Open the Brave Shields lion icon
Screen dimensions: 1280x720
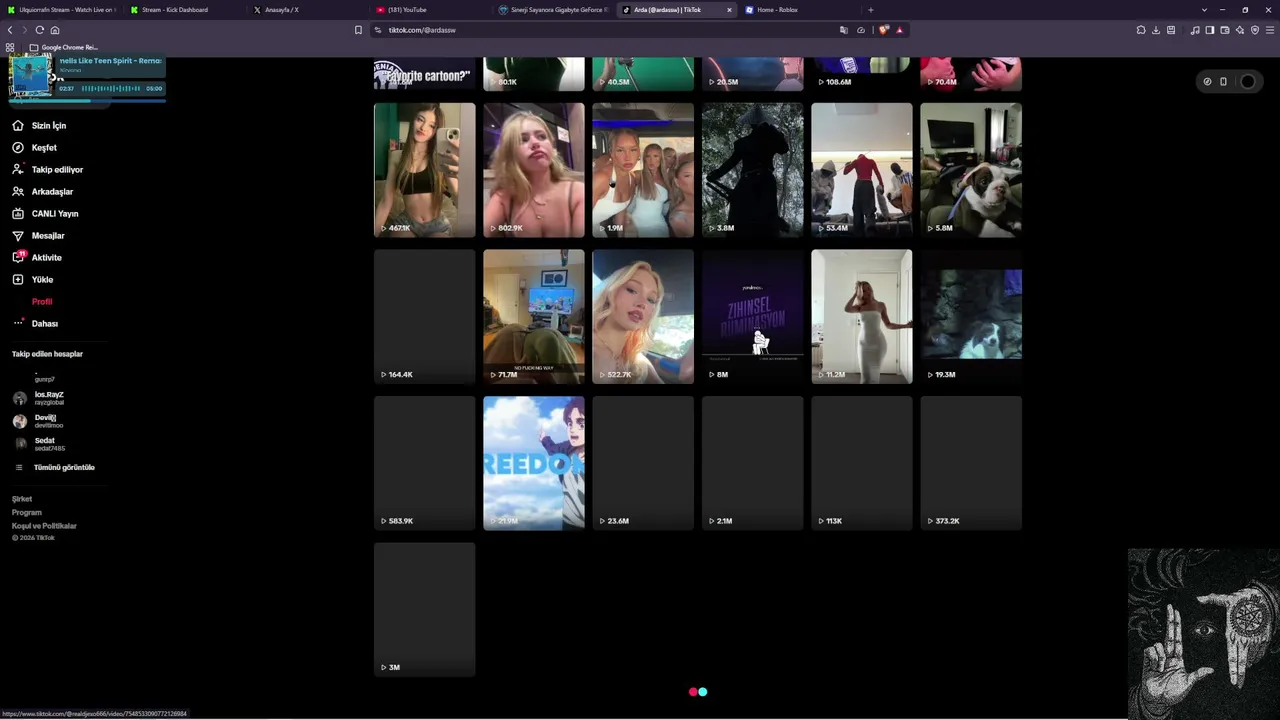pyautogui.click(x=883, y=30)
